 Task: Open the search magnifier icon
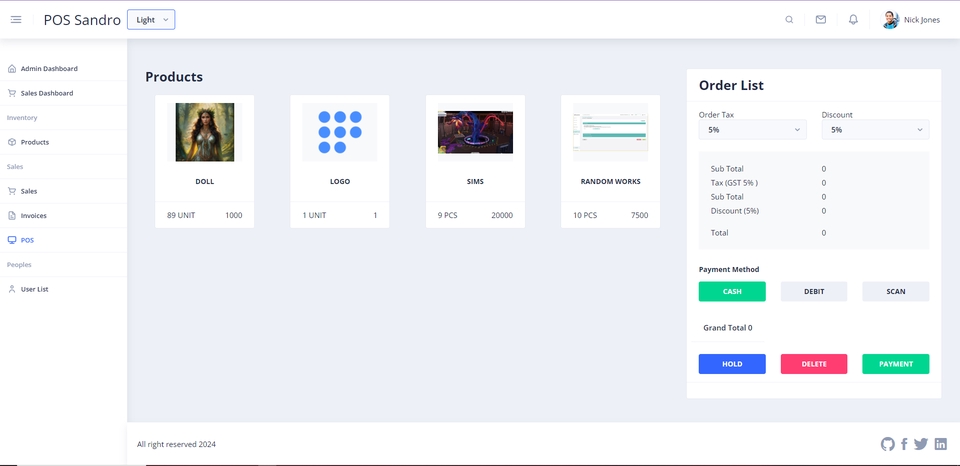pyautogui.click(x=789, y=20)
